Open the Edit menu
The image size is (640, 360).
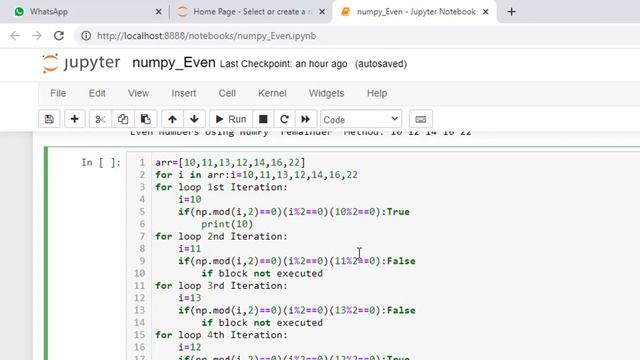[x=97, y=93]
